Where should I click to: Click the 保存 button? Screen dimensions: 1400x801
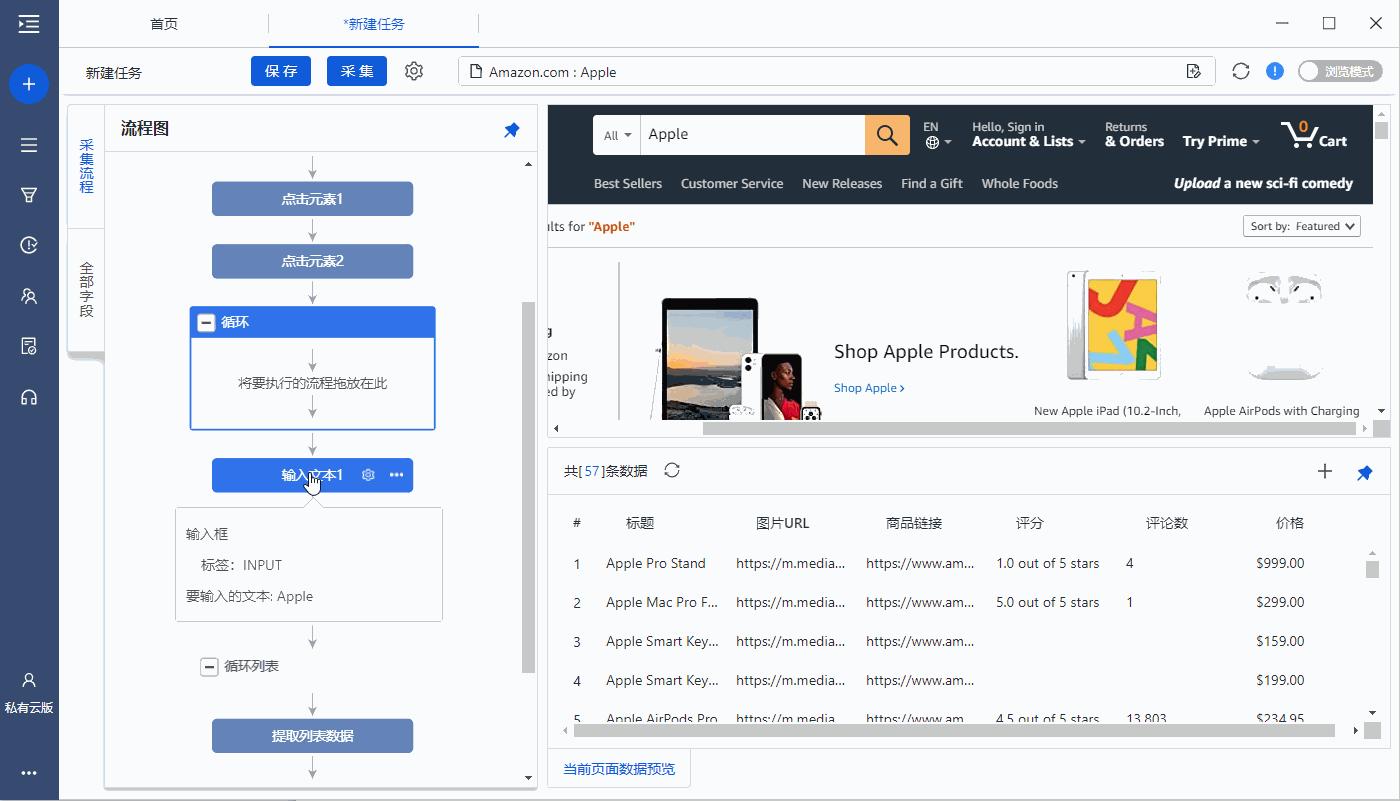(281, 71)
